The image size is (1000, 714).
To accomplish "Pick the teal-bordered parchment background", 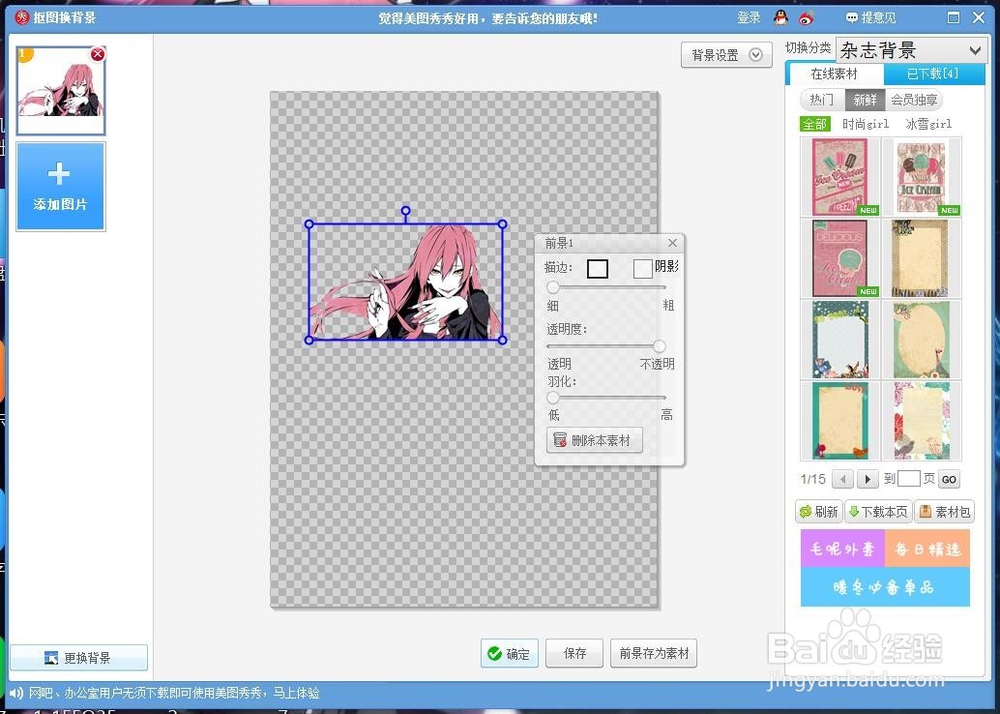I will click(840, 421).
